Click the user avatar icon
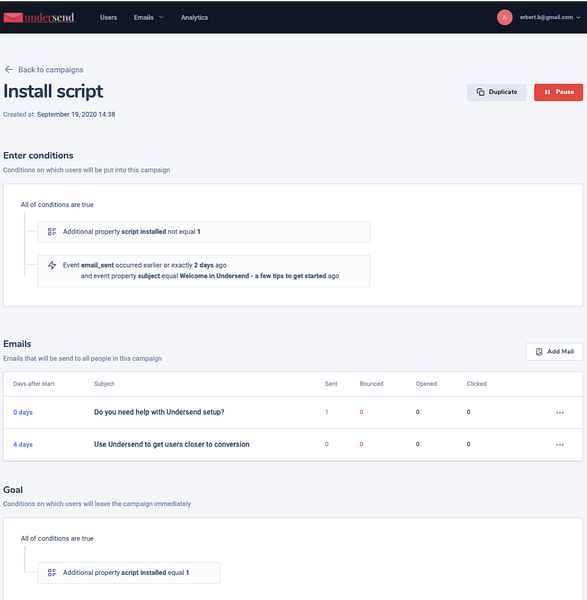587x600 pixels. (504, 17)
